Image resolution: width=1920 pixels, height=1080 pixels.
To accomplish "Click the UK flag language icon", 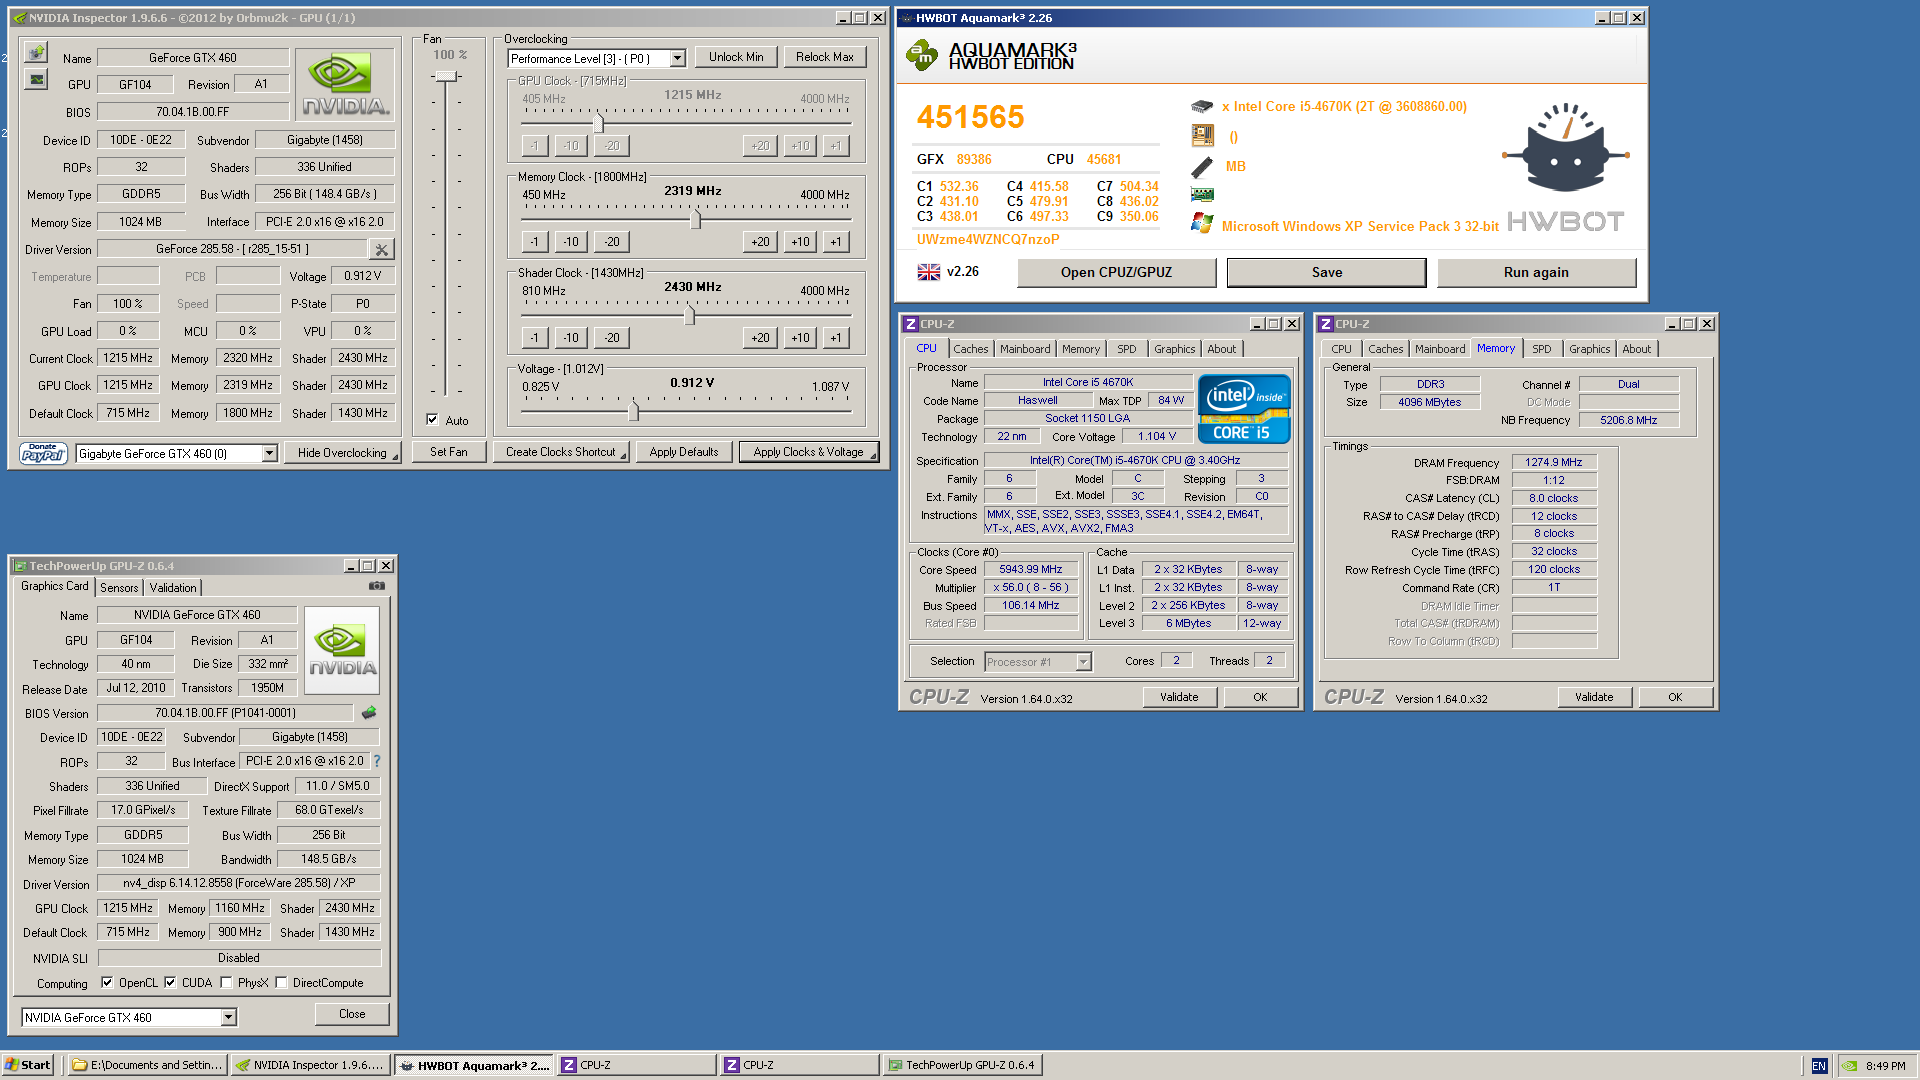I will (929, 272).
